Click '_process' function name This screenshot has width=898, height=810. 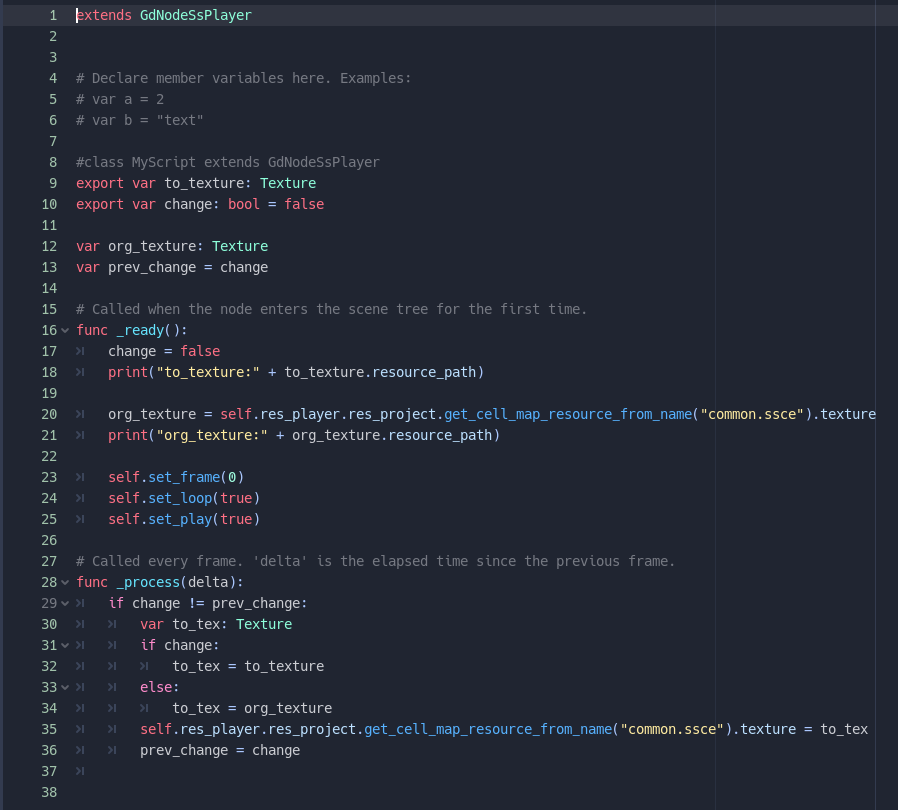[148, 583]
